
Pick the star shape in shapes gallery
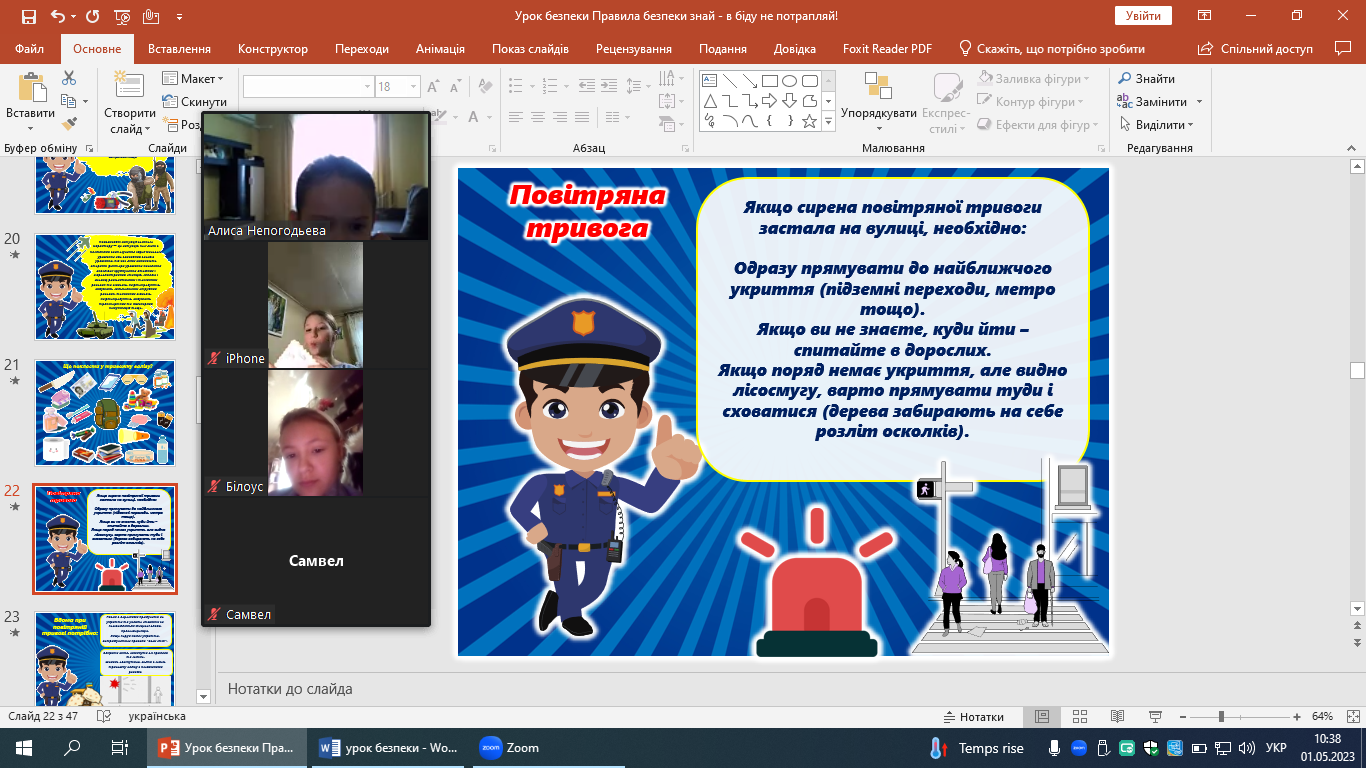click(809, 121)
